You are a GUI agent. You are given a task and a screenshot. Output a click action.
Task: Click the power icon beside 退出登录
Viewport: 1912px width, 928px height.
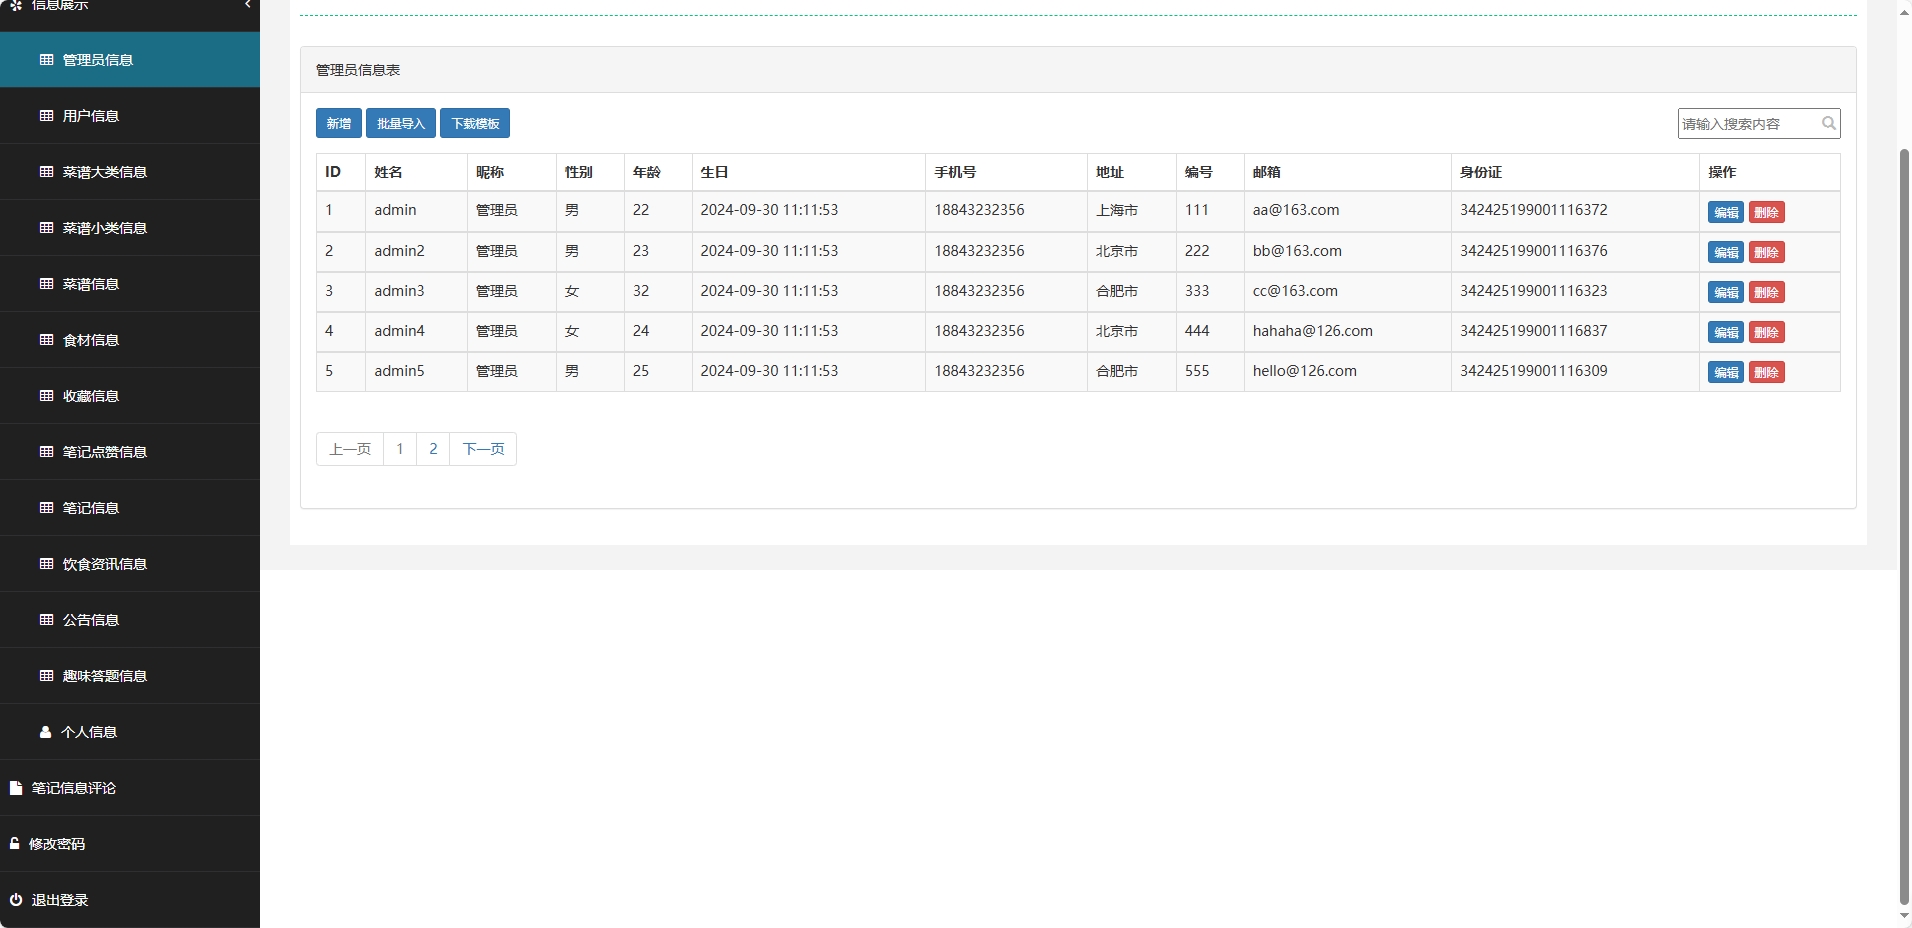(15, 900)
